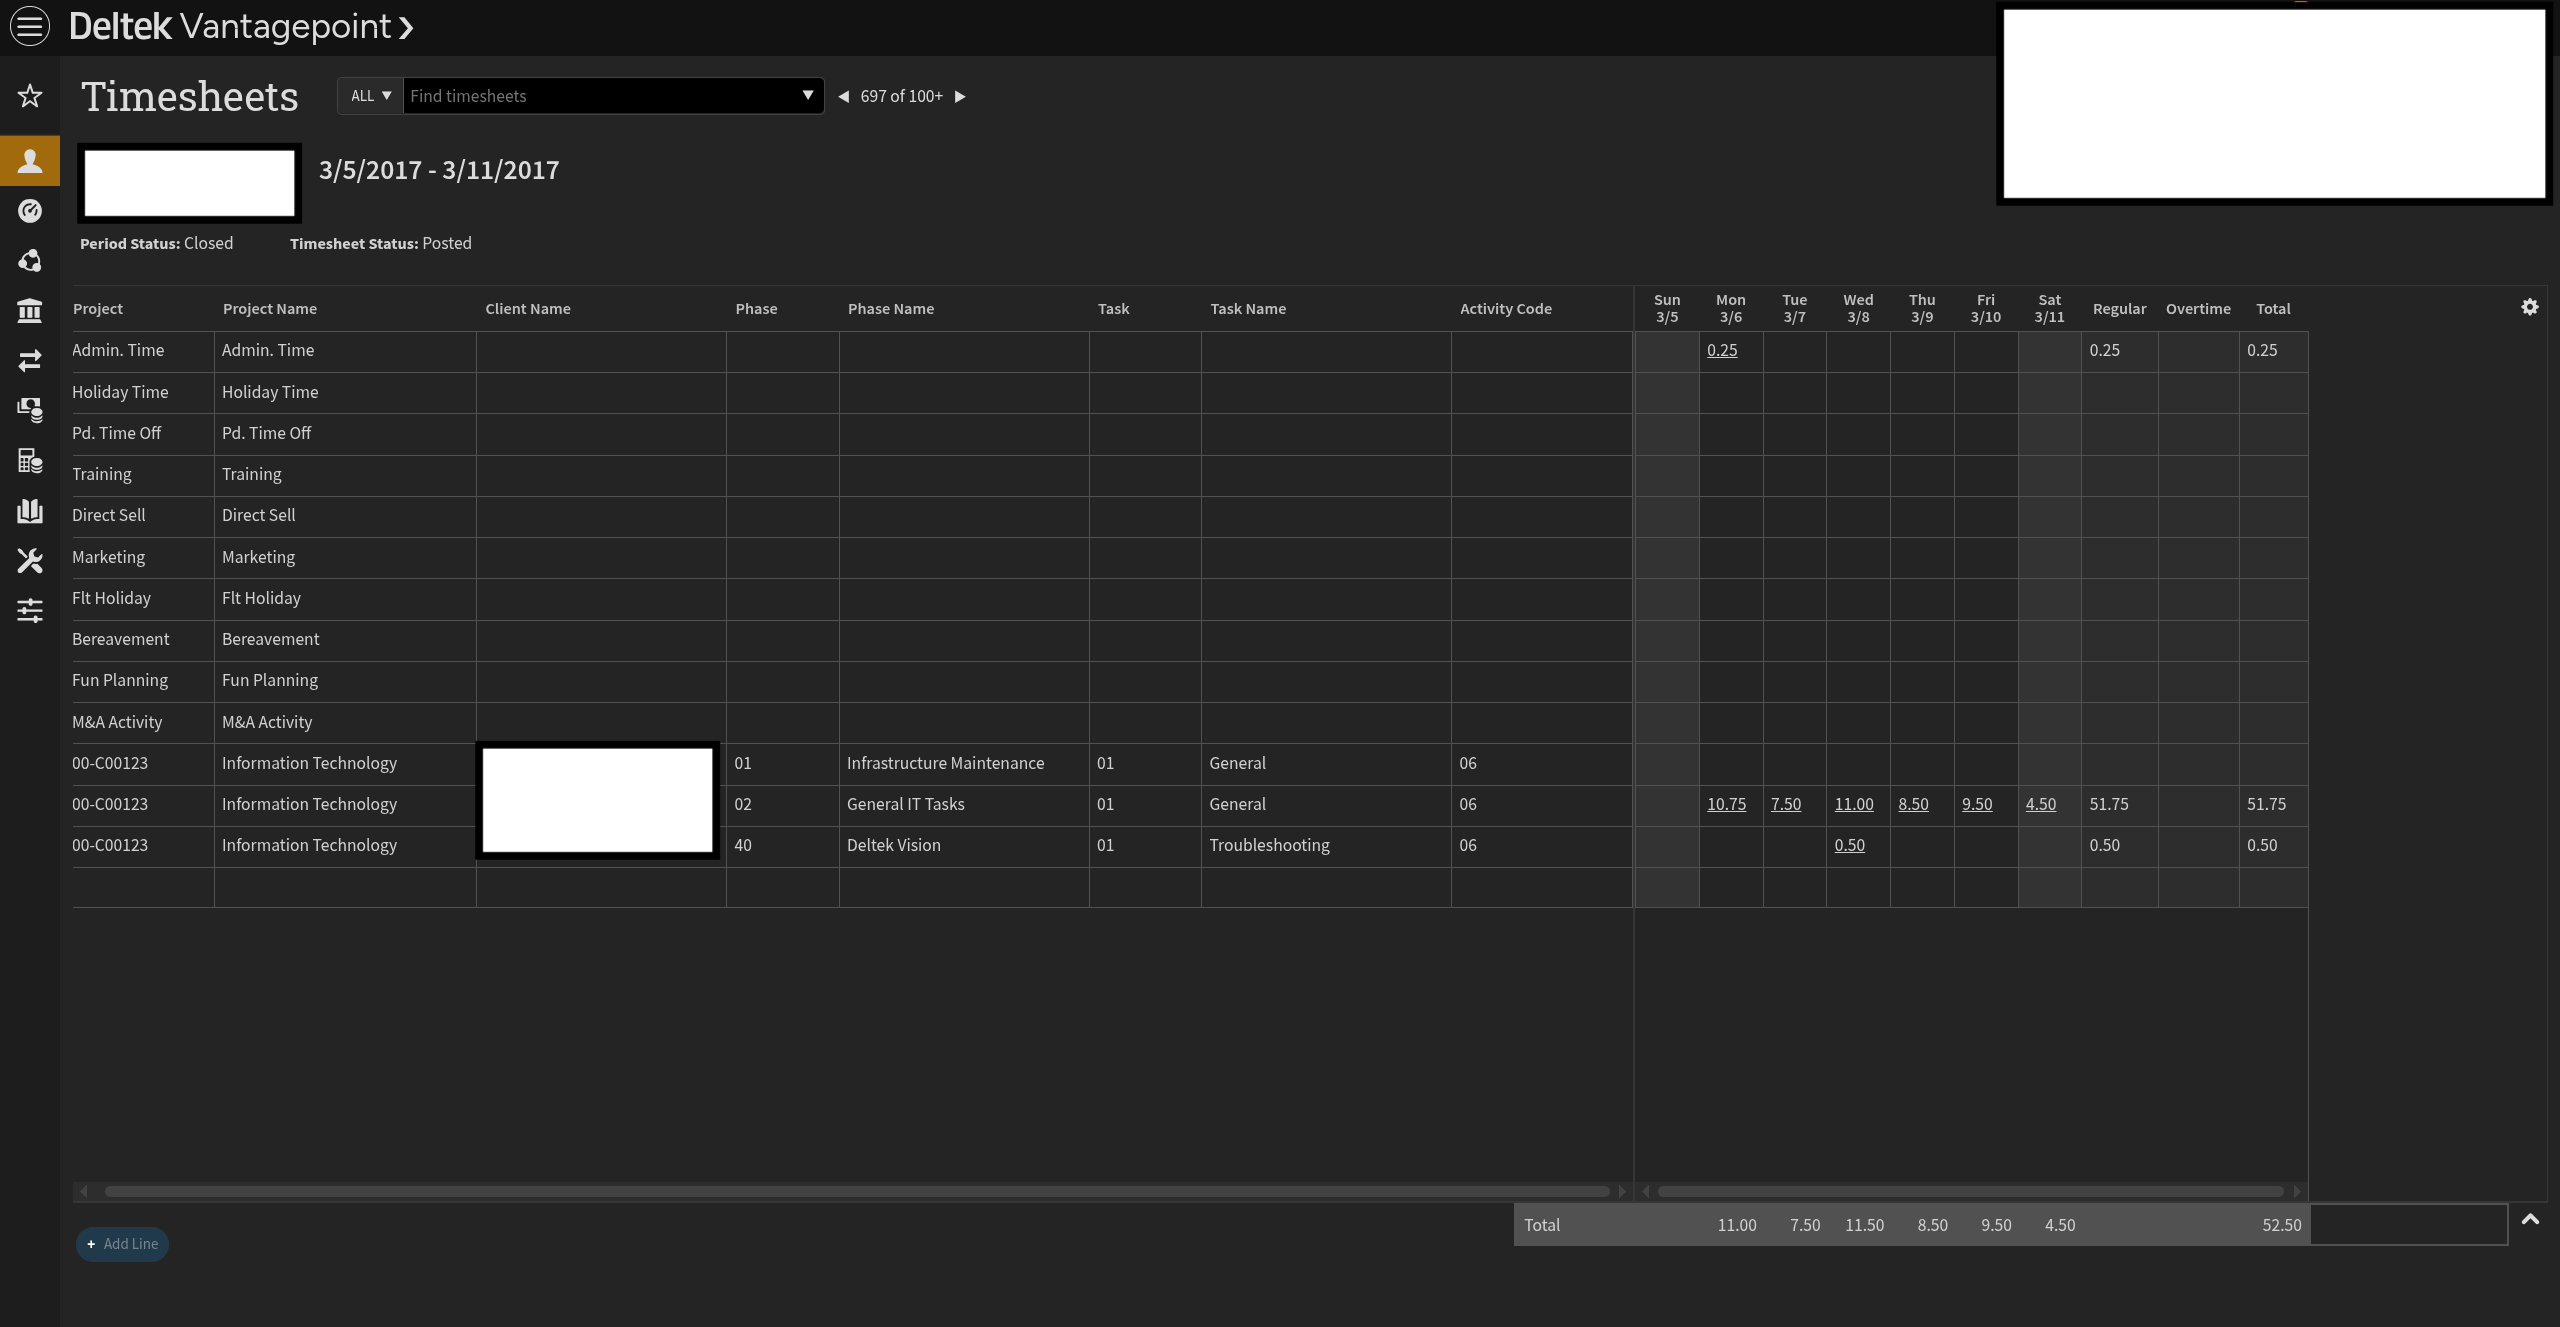Open the Find timesheets dropdown arrow

click(807, 96)
